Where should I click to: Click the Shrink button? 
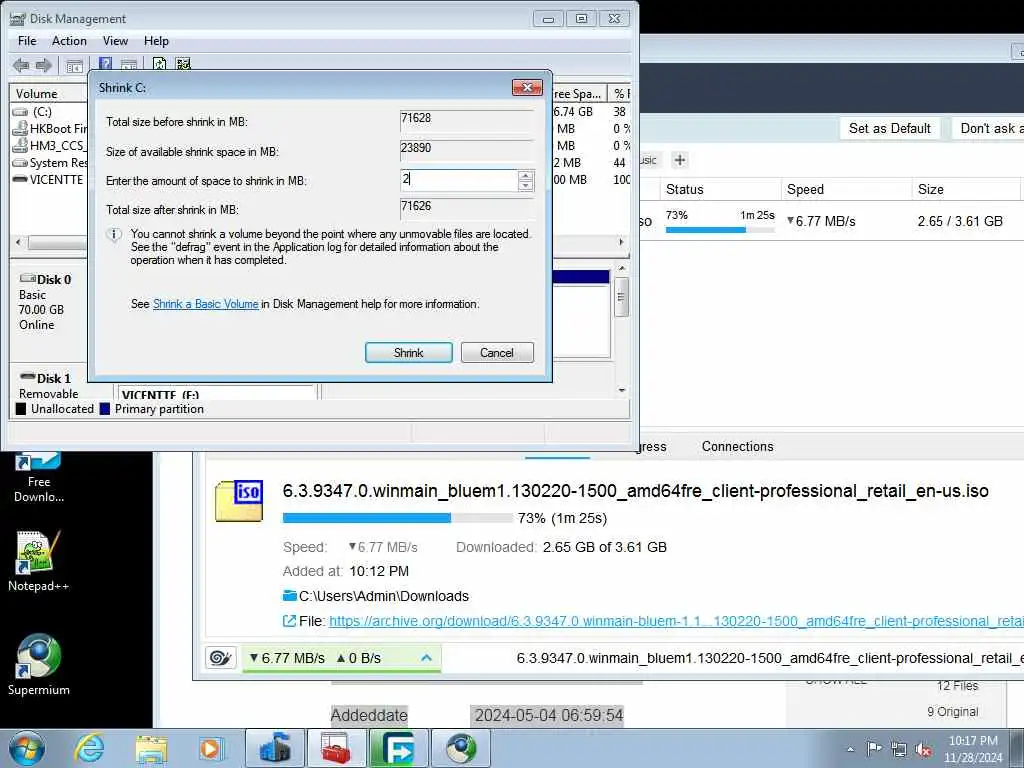tap(409, 353)
